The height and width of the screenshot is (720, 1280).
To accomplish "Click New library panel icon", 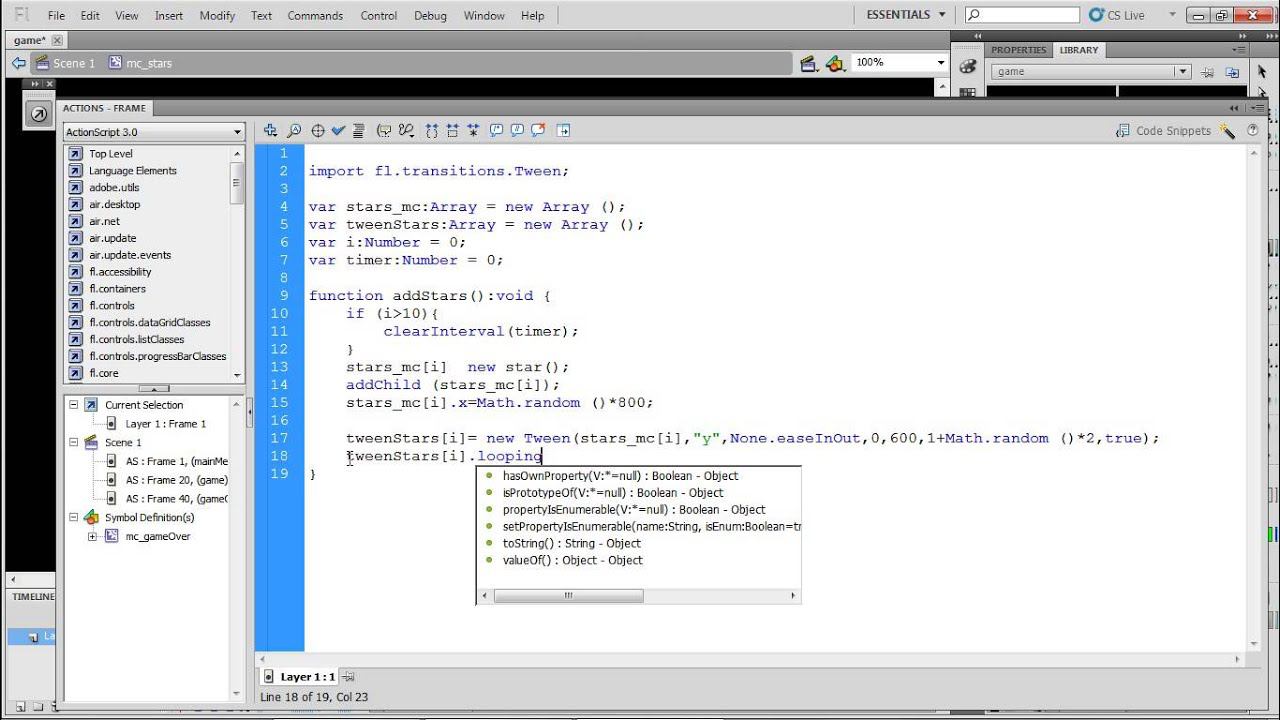I will (1232, 72).
